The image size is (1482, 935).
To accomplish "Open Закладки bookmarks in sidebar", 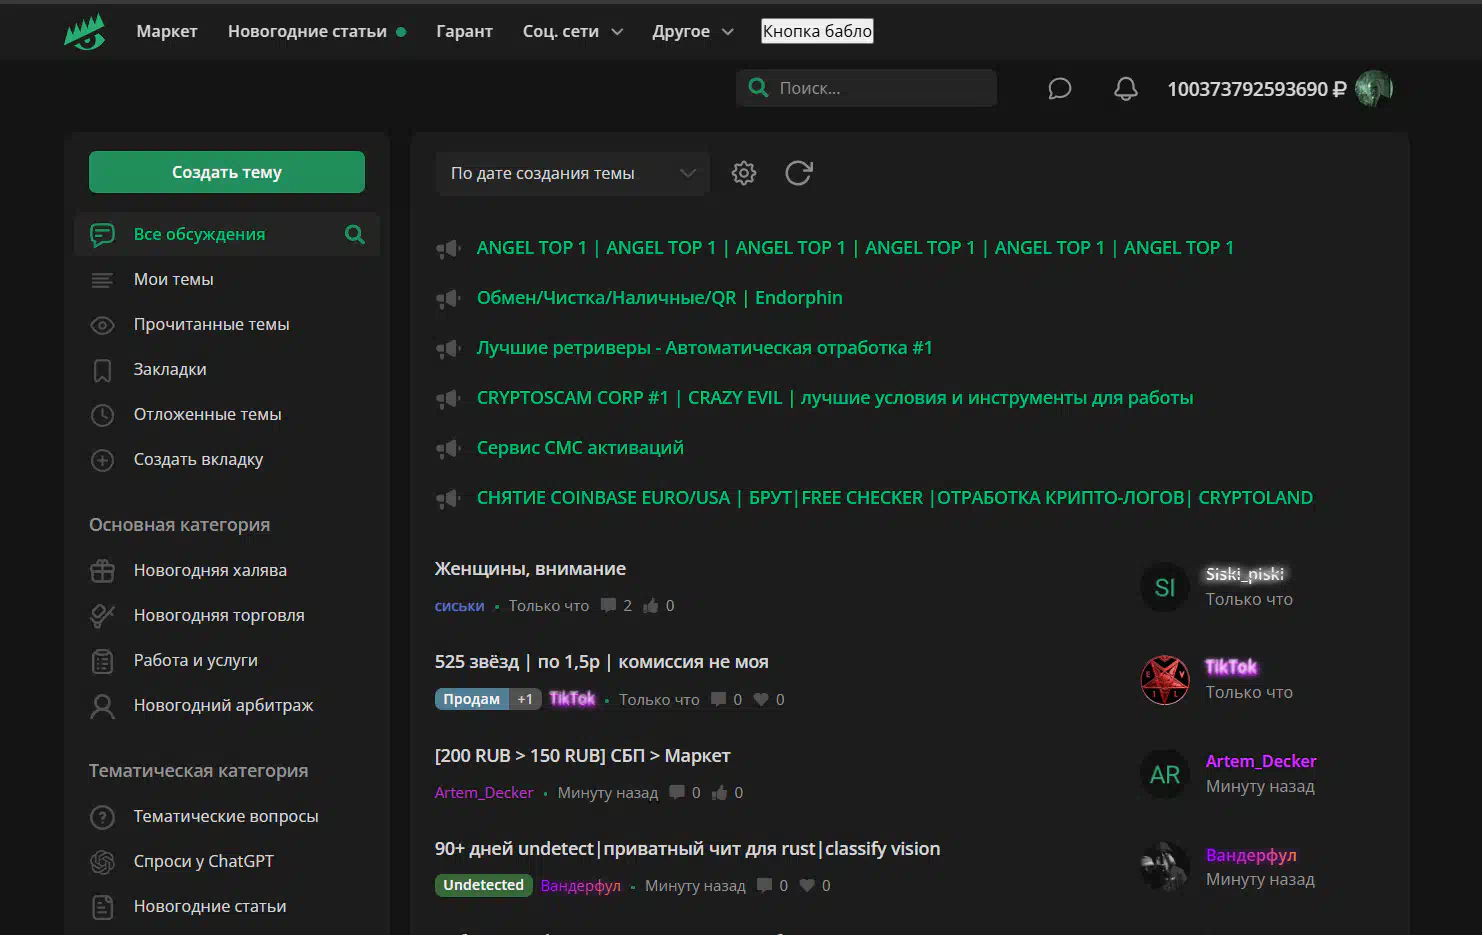I will coord(170,369).
